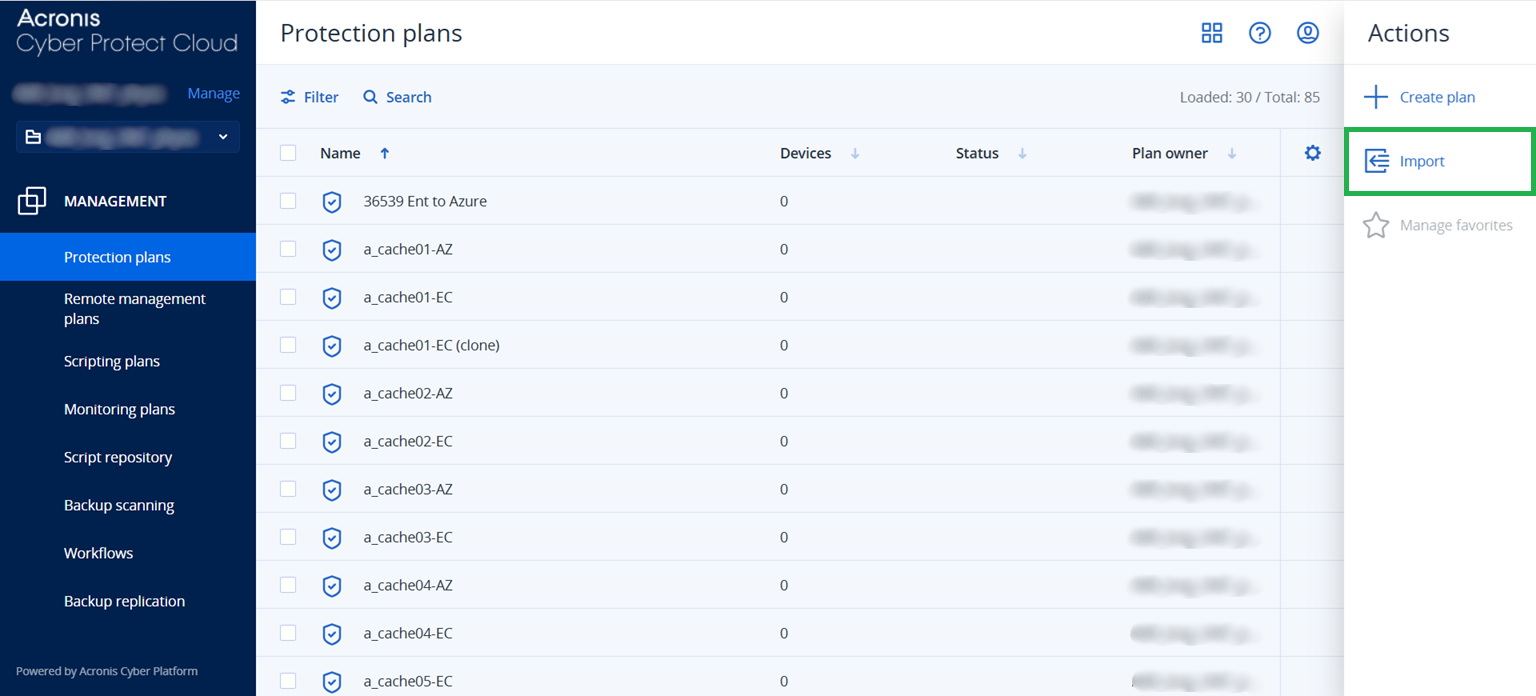
Task: Click the 36539 Ent to Azure plan name
Action: pos(425,201)
